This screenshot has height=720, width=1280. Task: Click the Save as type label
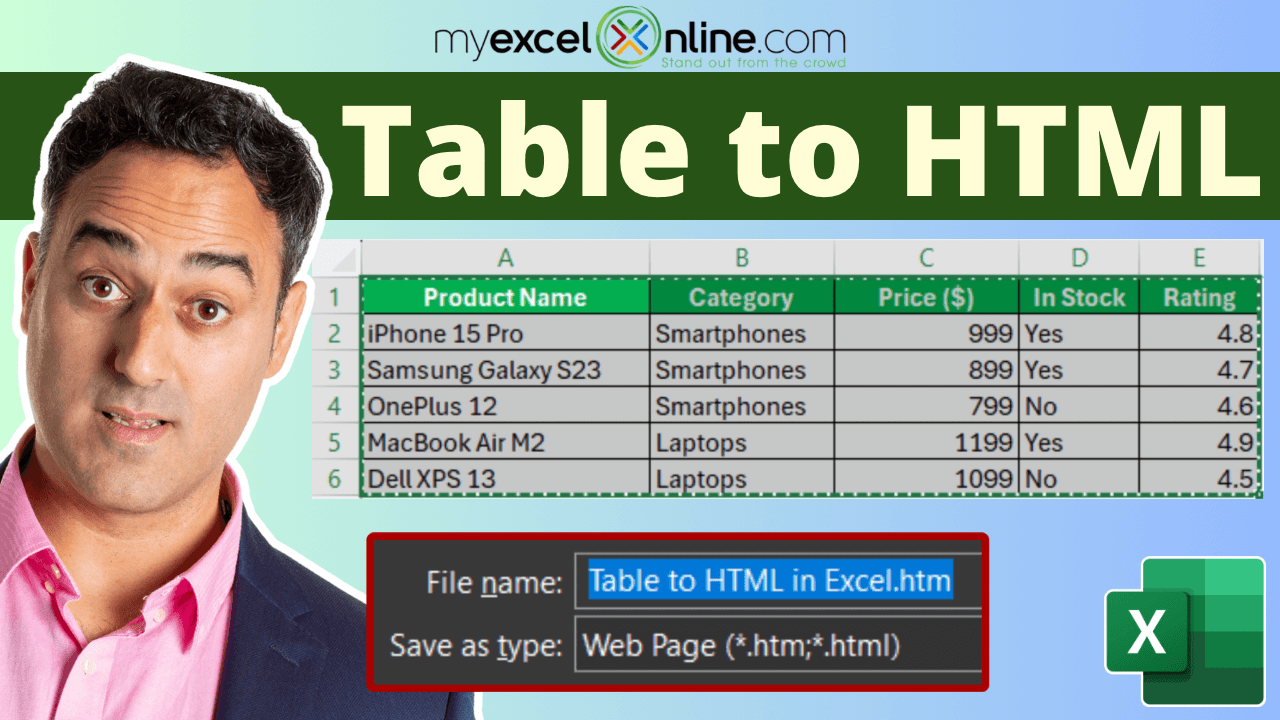[x=478, y=646]
